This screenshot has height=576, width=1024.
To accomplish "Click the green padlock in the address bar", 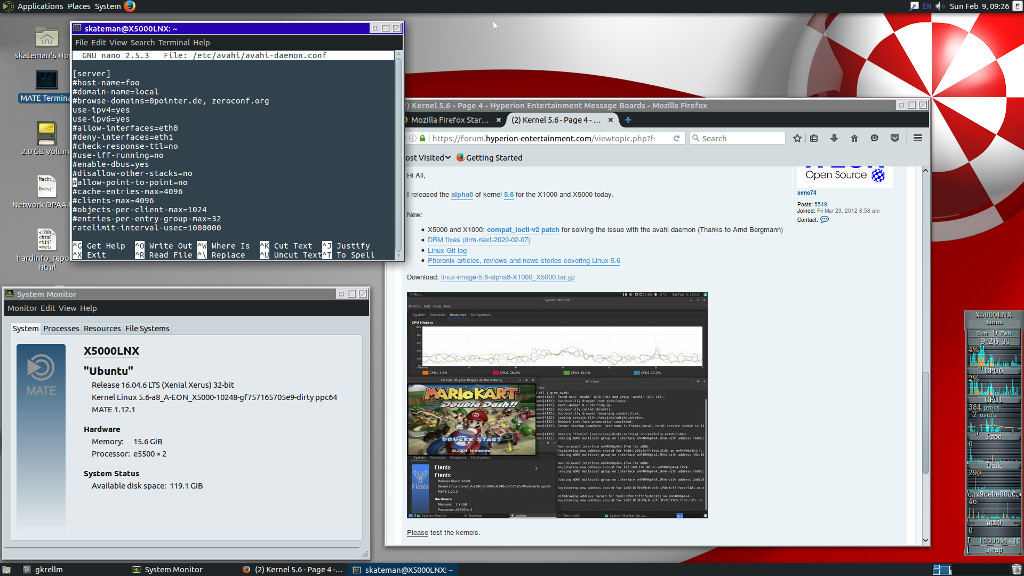I will [x=423, y=138].
